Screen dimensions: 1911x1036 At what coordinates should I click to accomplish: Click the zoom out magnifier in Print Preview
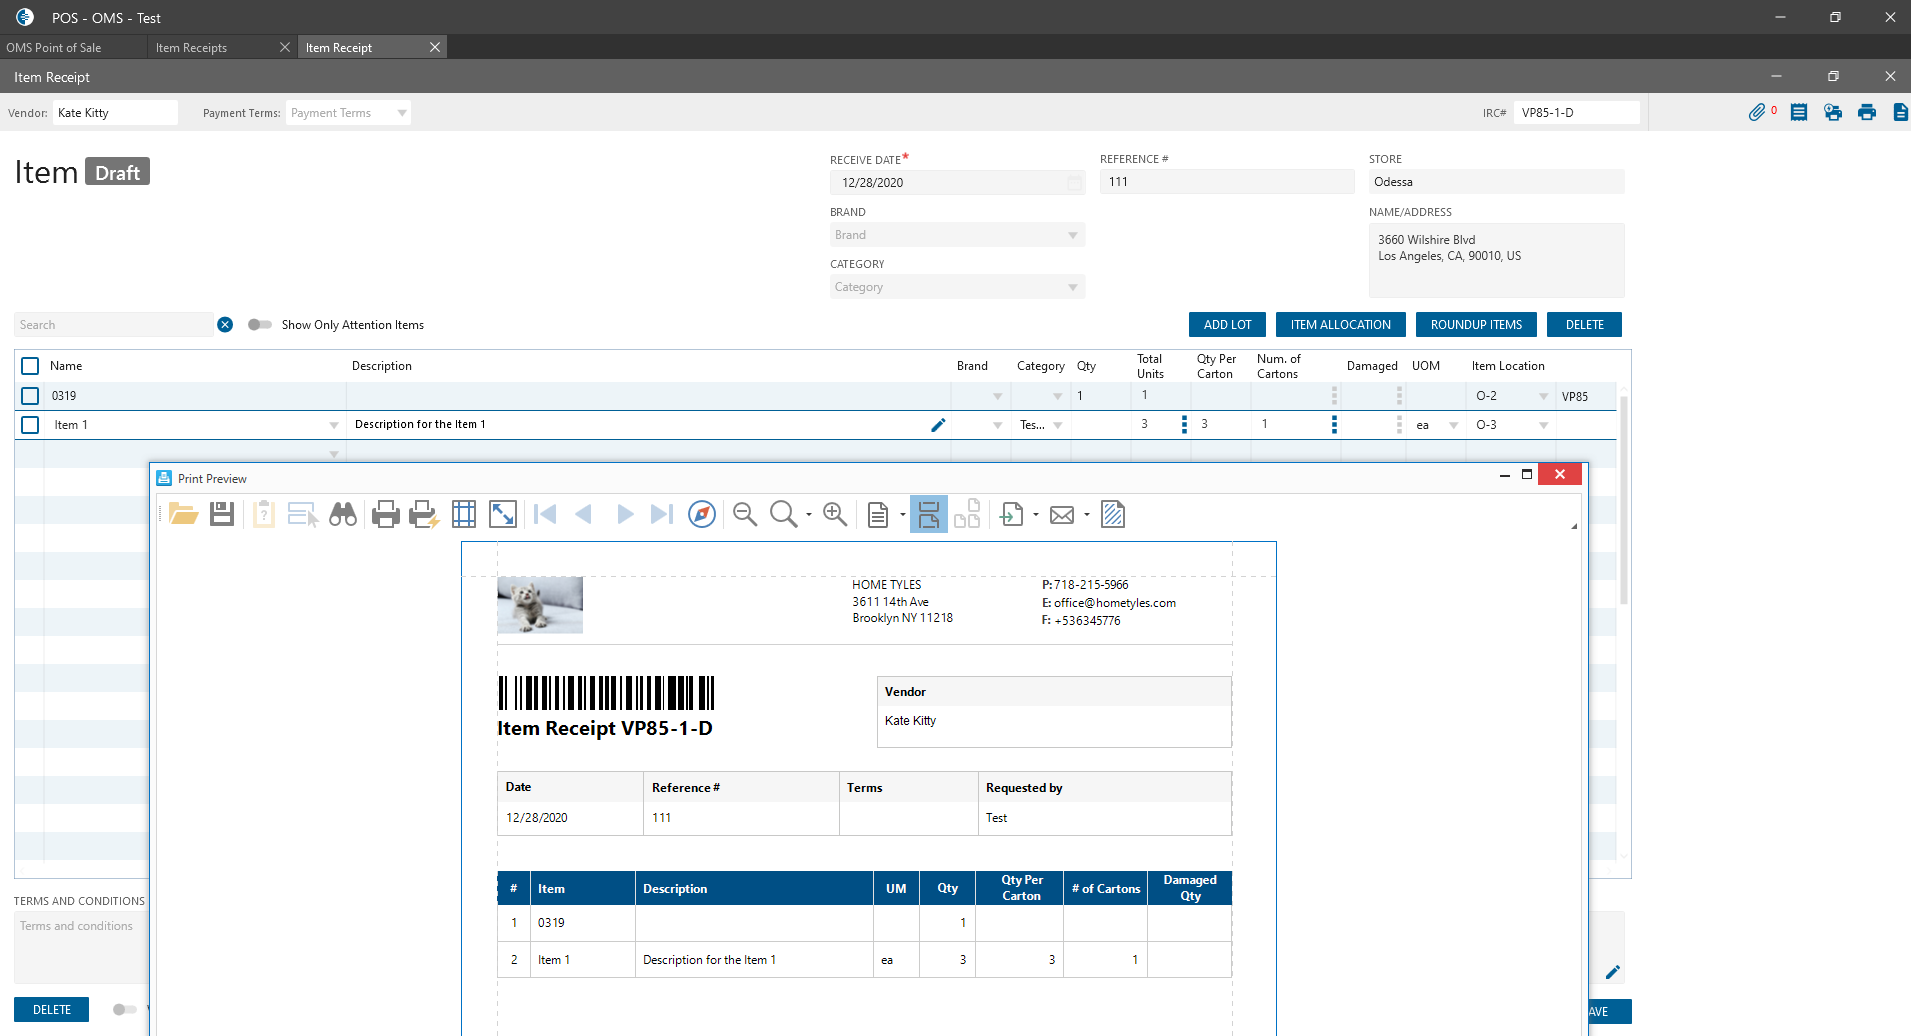pos(744,514)
